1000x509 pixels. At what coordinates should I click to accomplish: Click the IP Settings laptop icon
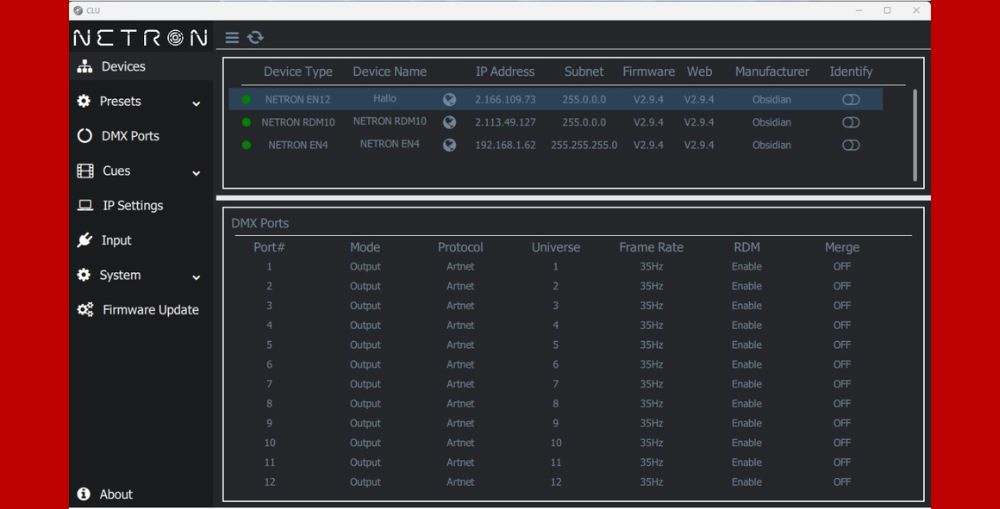pos(85,205)
